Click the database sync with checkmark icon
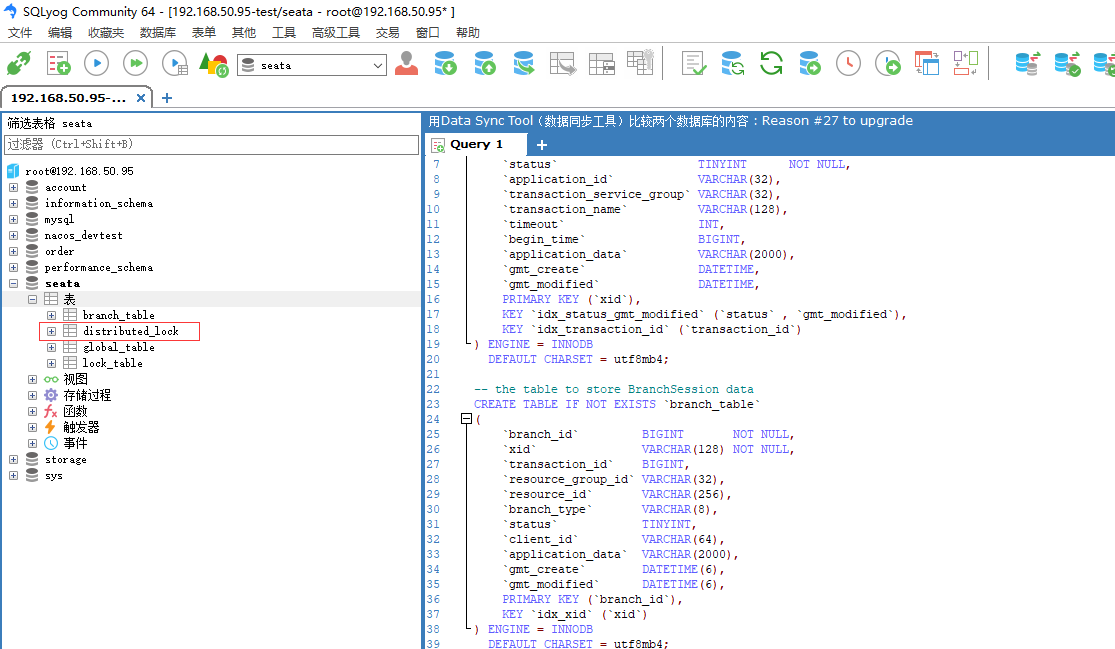 [1067, 63]
